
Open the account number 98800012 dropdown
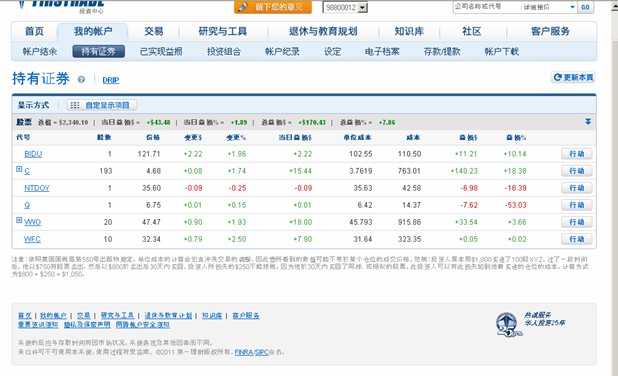tap(363, 7)
